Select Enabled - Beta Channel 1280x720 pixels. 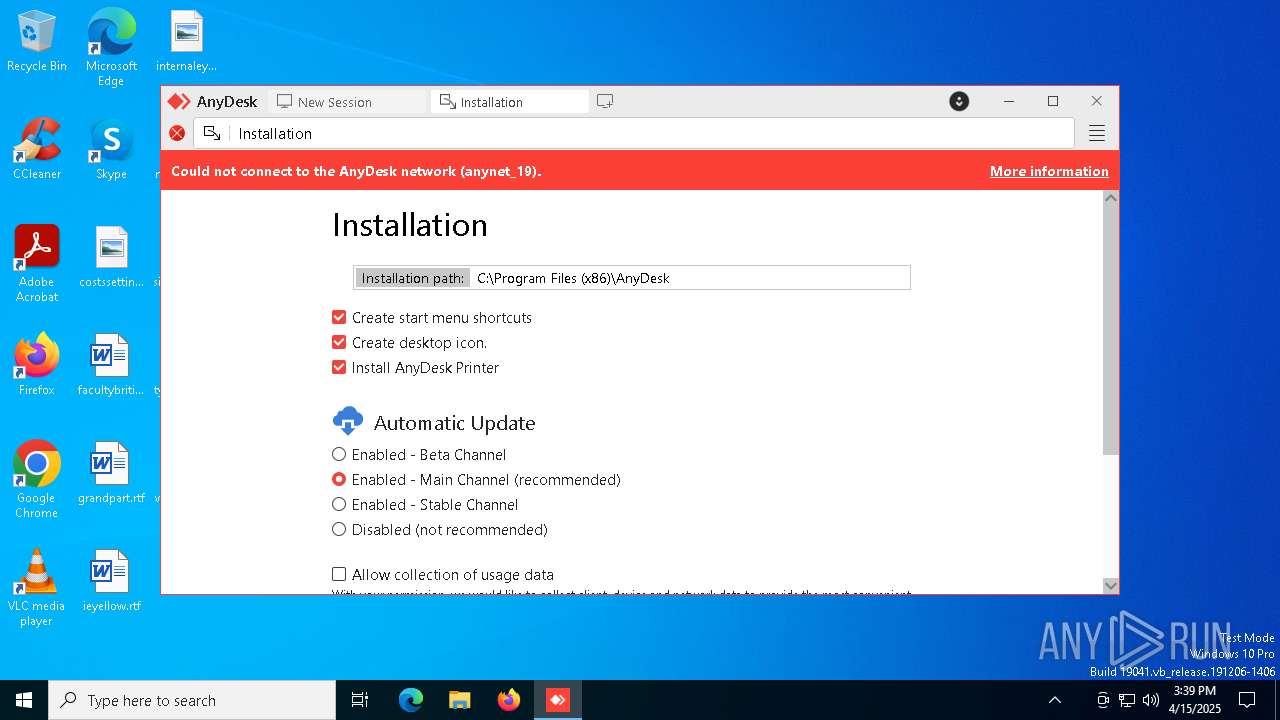(339, 454)
